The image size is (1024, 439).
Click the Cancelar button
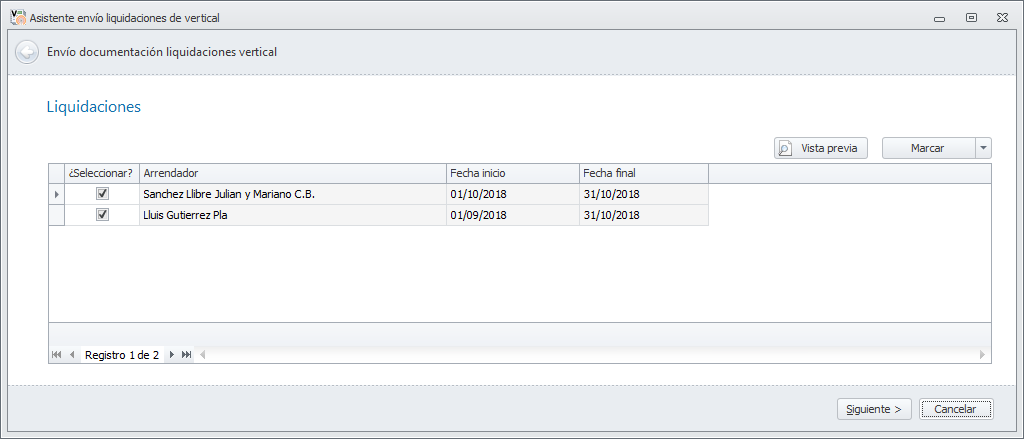[956, 409]
